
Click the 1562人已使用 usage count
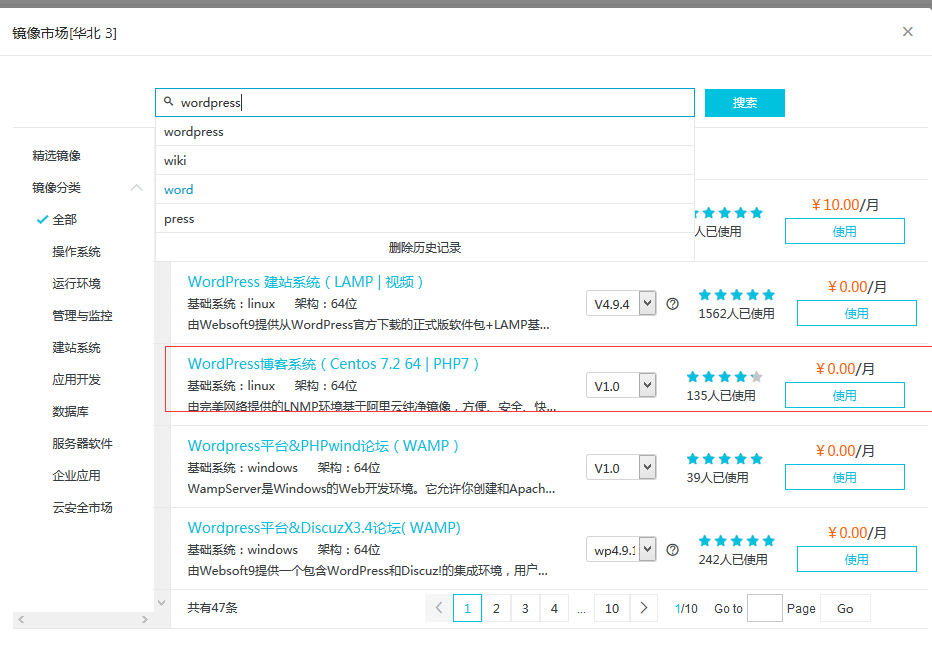pos(736,314)
